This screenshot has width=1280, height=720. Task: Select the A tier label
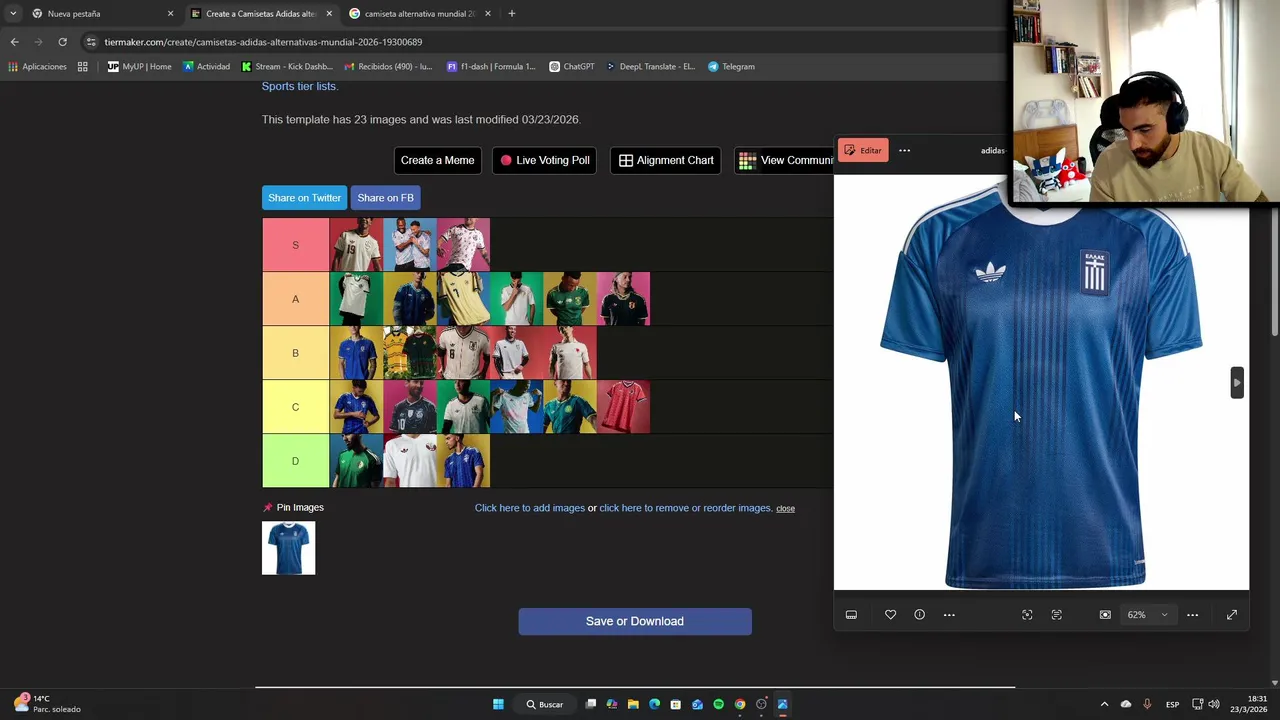point(295,299)
